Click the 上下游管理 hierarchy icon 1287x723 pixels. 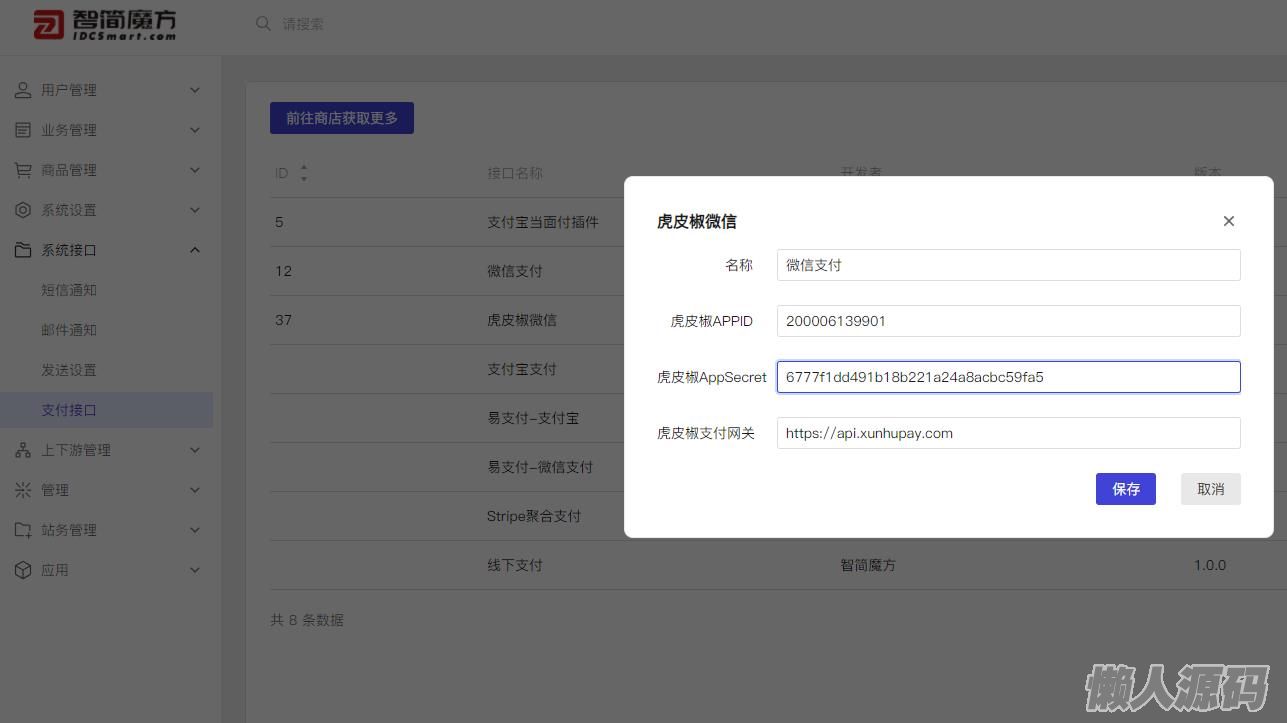coord(23,450)
